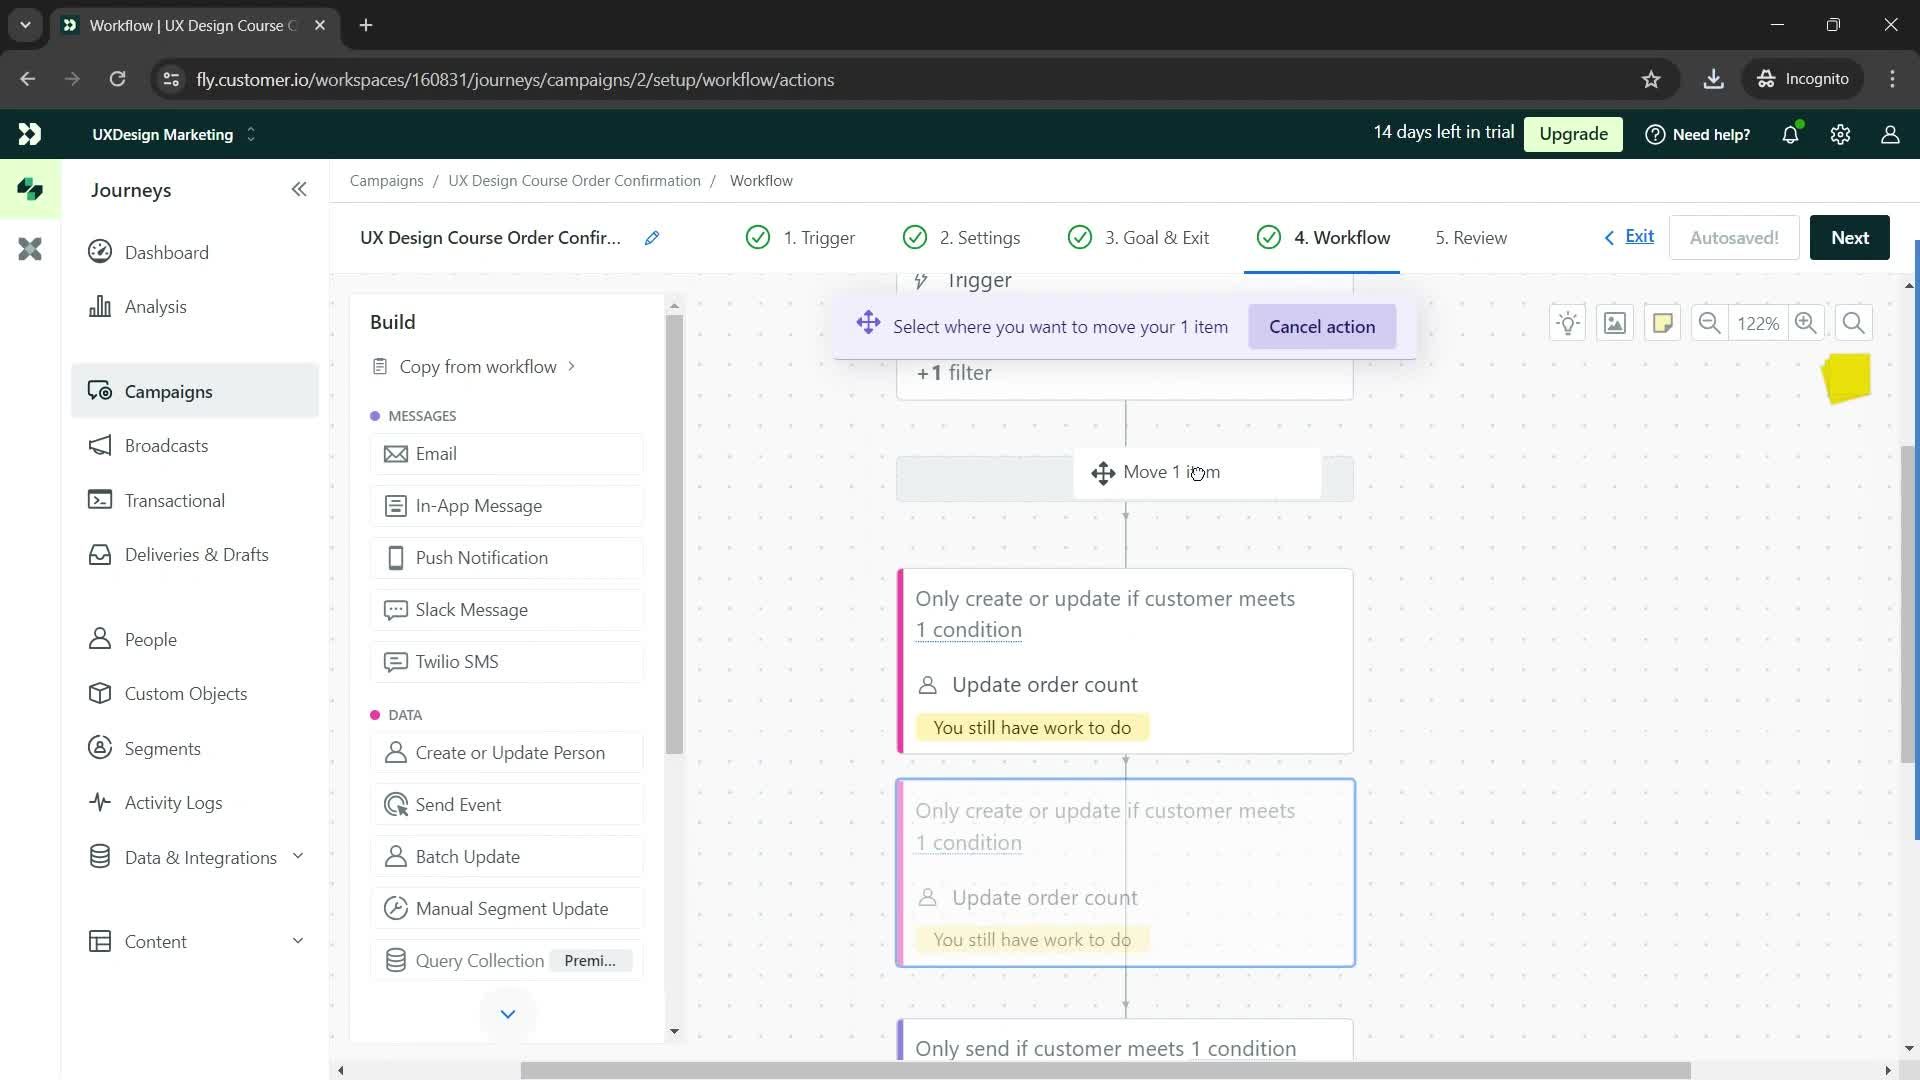Click the 1 condition link in update node
Image resolution: width=1920 pixels, height=1080 pixels.
(x=971, y=630)
